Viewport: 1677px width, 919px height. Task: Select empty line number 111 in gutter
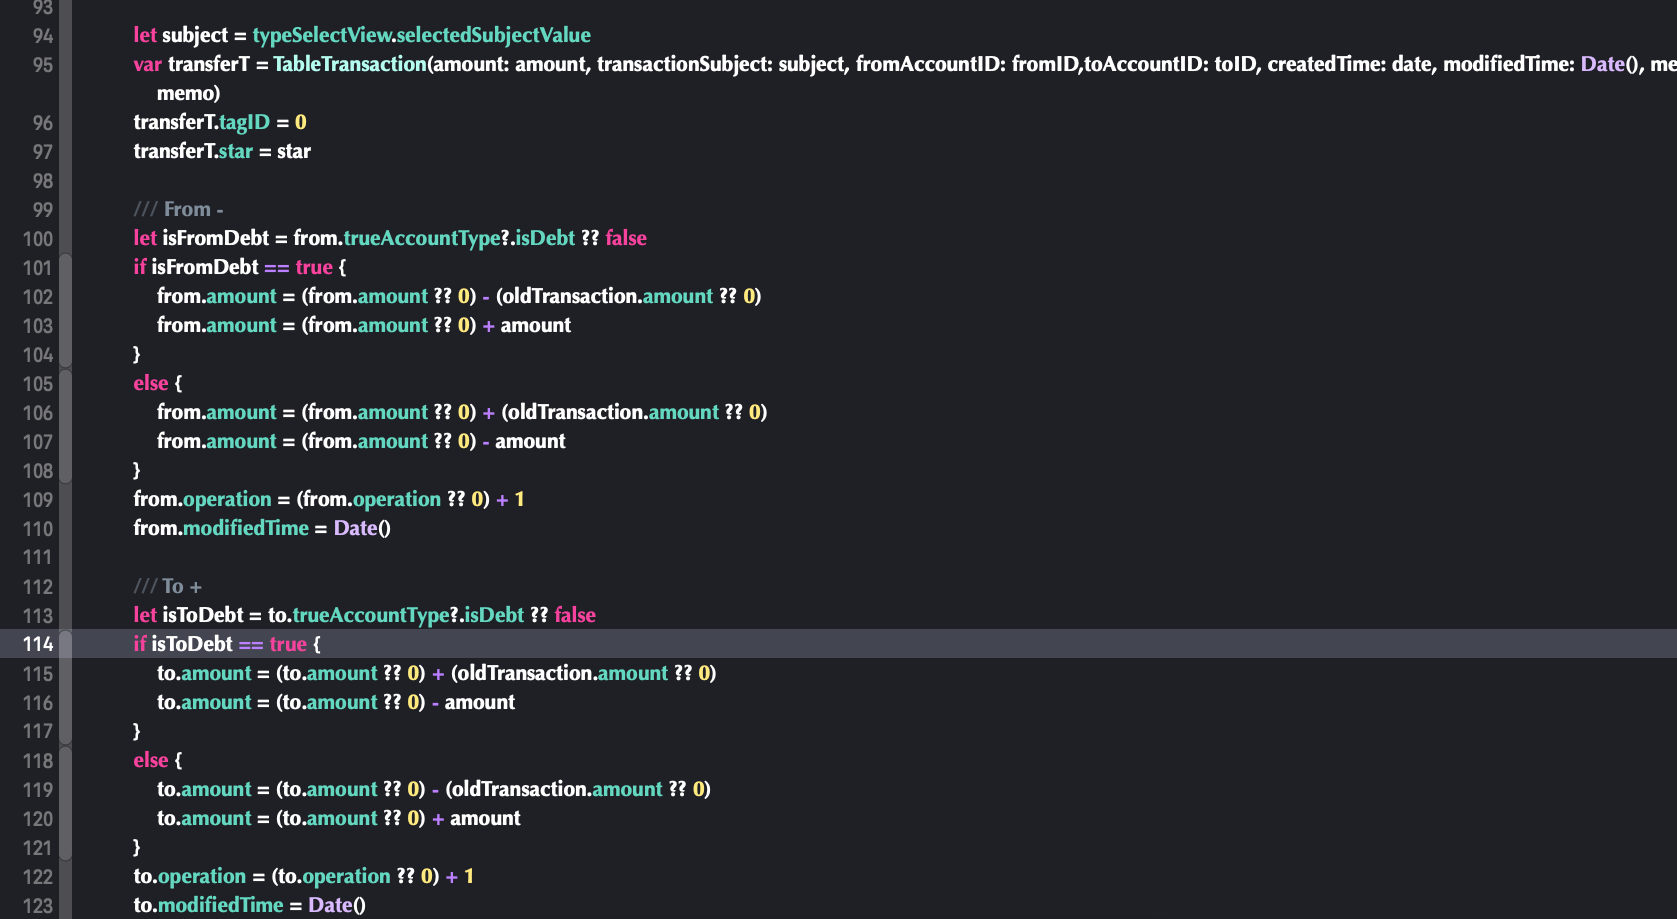point(38,558)
